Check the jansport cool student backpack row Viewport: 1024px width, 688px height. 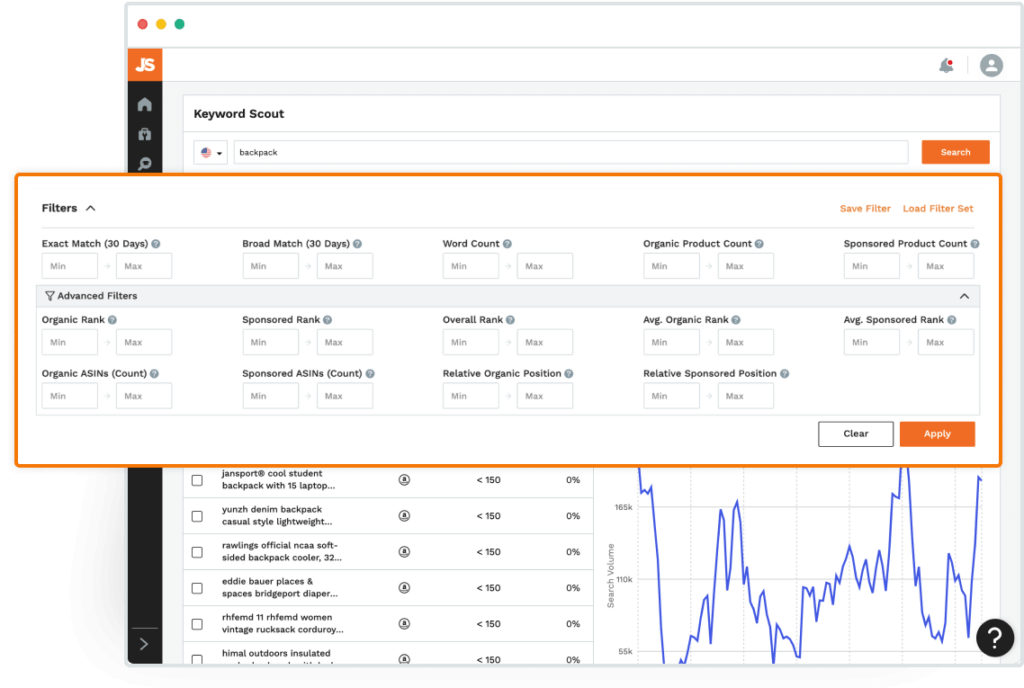pyautogui.click(x=197, y=480)
